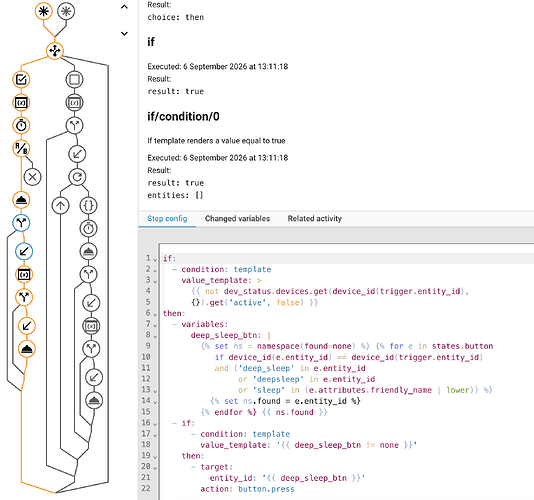534x500 pixels.
Task: Collapse fold arrow on line 3 value_template
Action: point(155,281)
